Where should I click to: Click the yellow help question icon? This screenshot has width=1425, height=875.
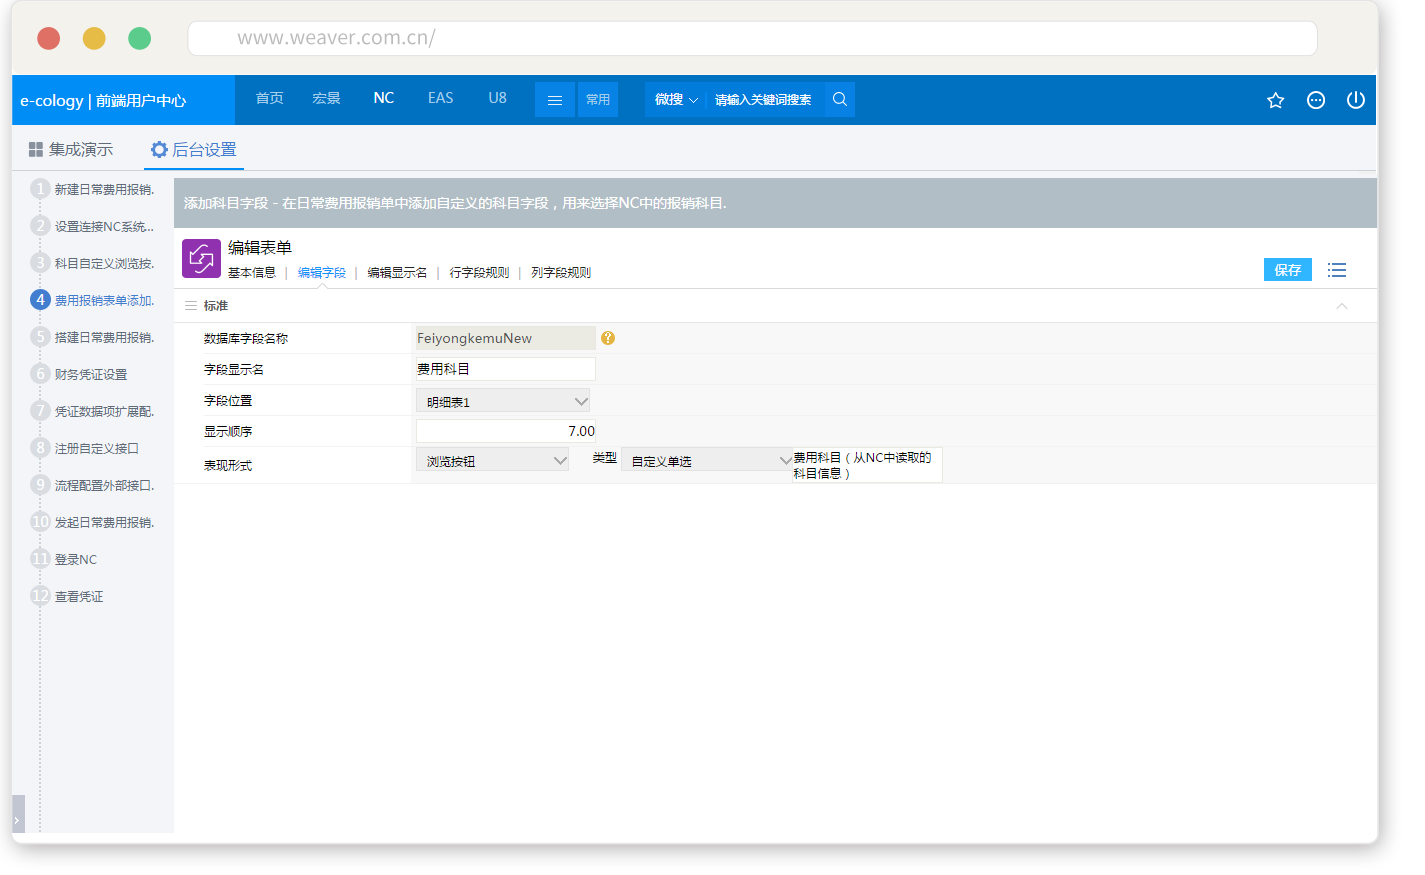pos(608,338)
